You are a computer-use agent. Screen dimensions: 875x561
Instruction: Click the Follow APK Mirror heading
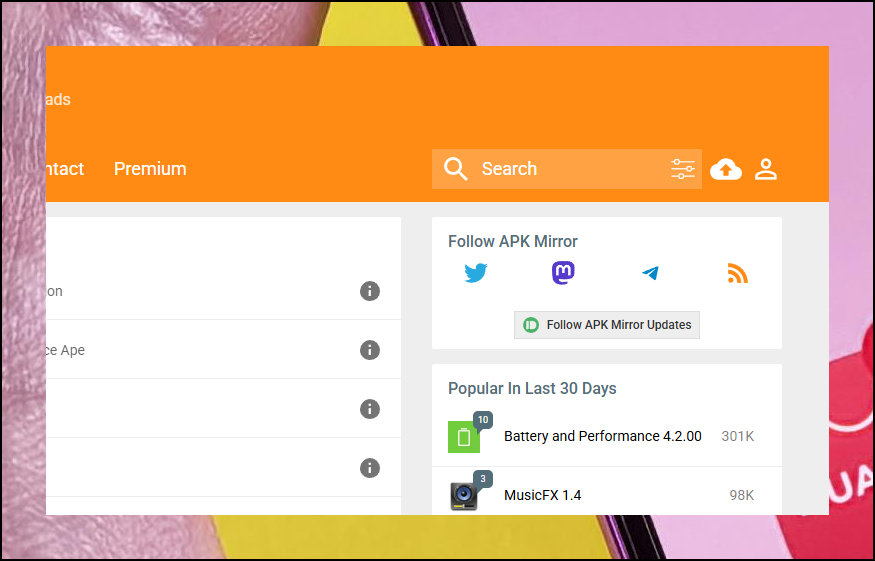coord(513,242)
